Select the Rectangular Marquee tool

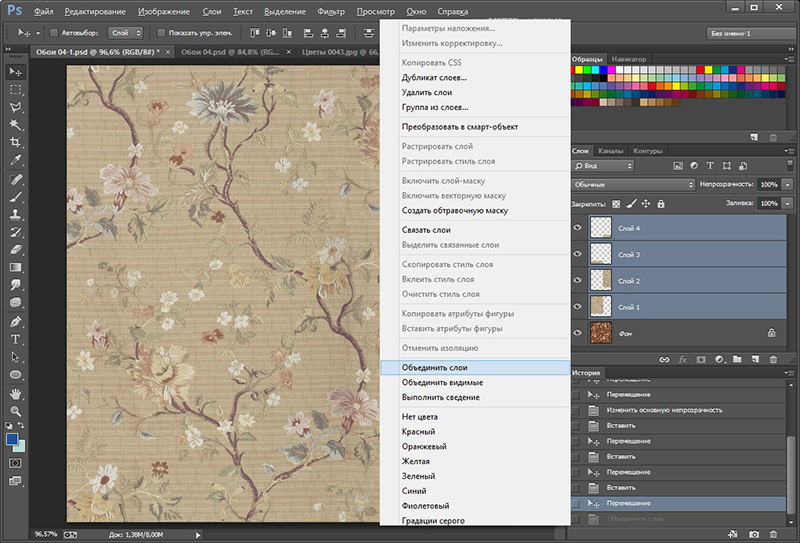[15, 89]
